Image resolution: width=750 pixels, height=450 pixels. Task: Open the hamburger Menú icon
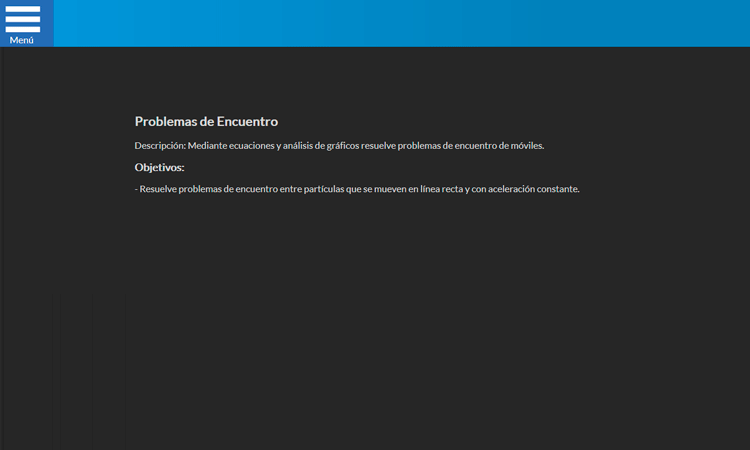click(23, 20)
